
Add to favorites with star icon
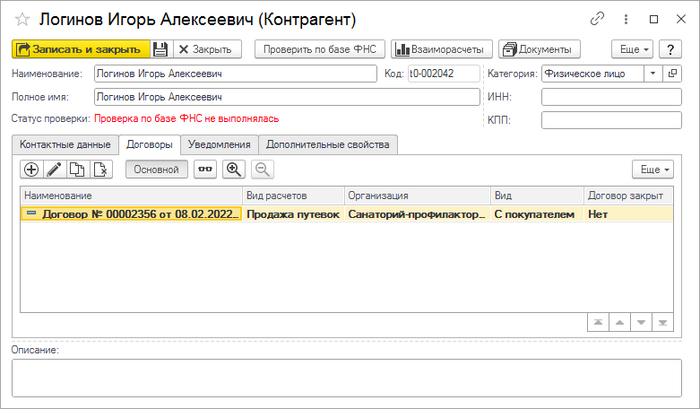coord(22,19)
